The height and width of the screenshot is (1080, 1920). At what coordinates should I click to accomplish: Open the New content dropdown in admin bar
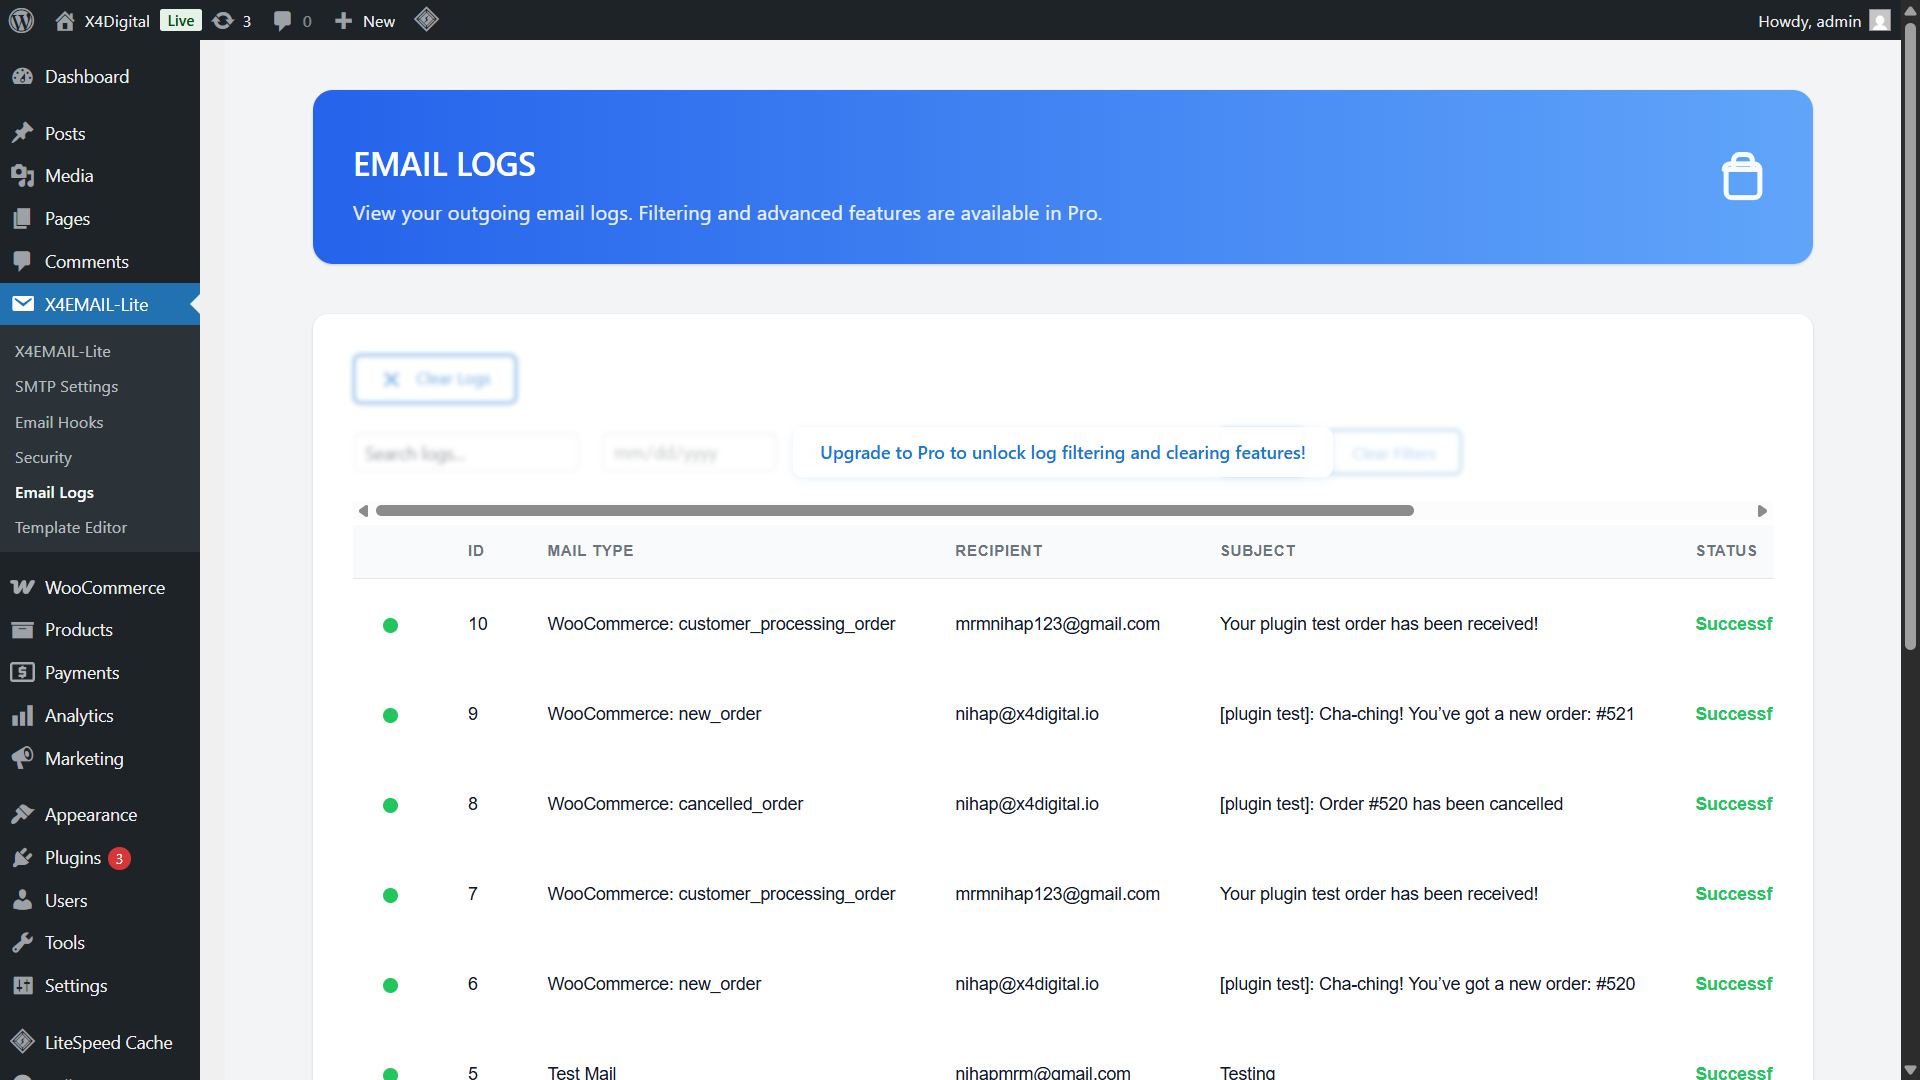[x=365, y=21]
